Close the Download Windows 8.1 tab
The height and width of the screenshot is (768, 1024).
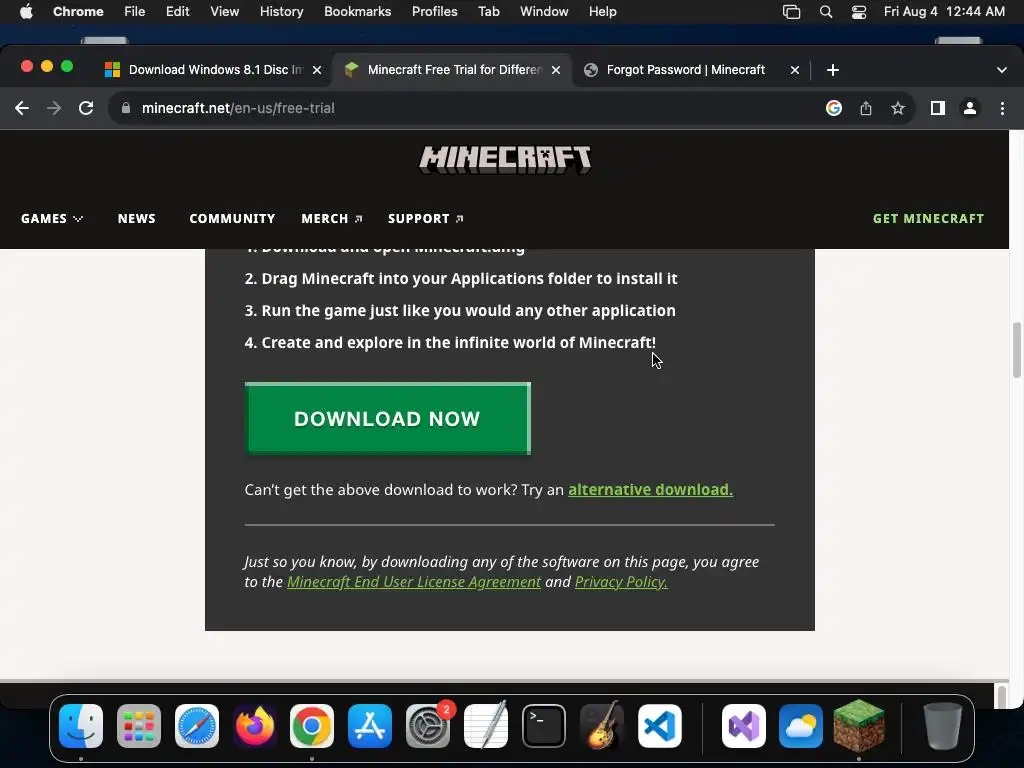(317, 70)
